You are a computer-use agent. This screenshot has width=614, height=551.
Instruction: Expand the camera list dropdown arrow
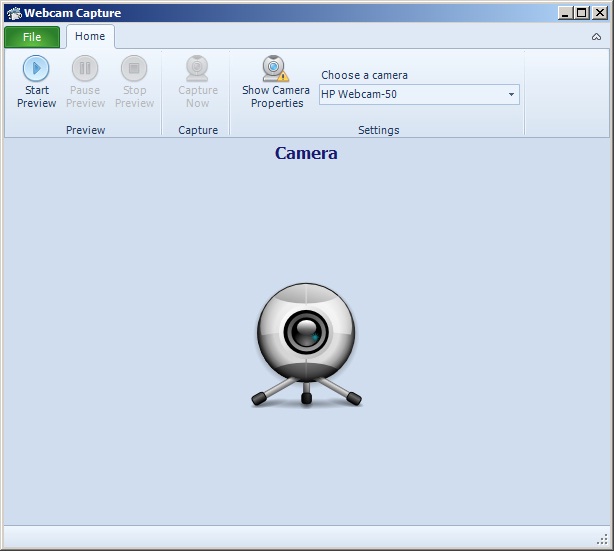click(511, 95)
